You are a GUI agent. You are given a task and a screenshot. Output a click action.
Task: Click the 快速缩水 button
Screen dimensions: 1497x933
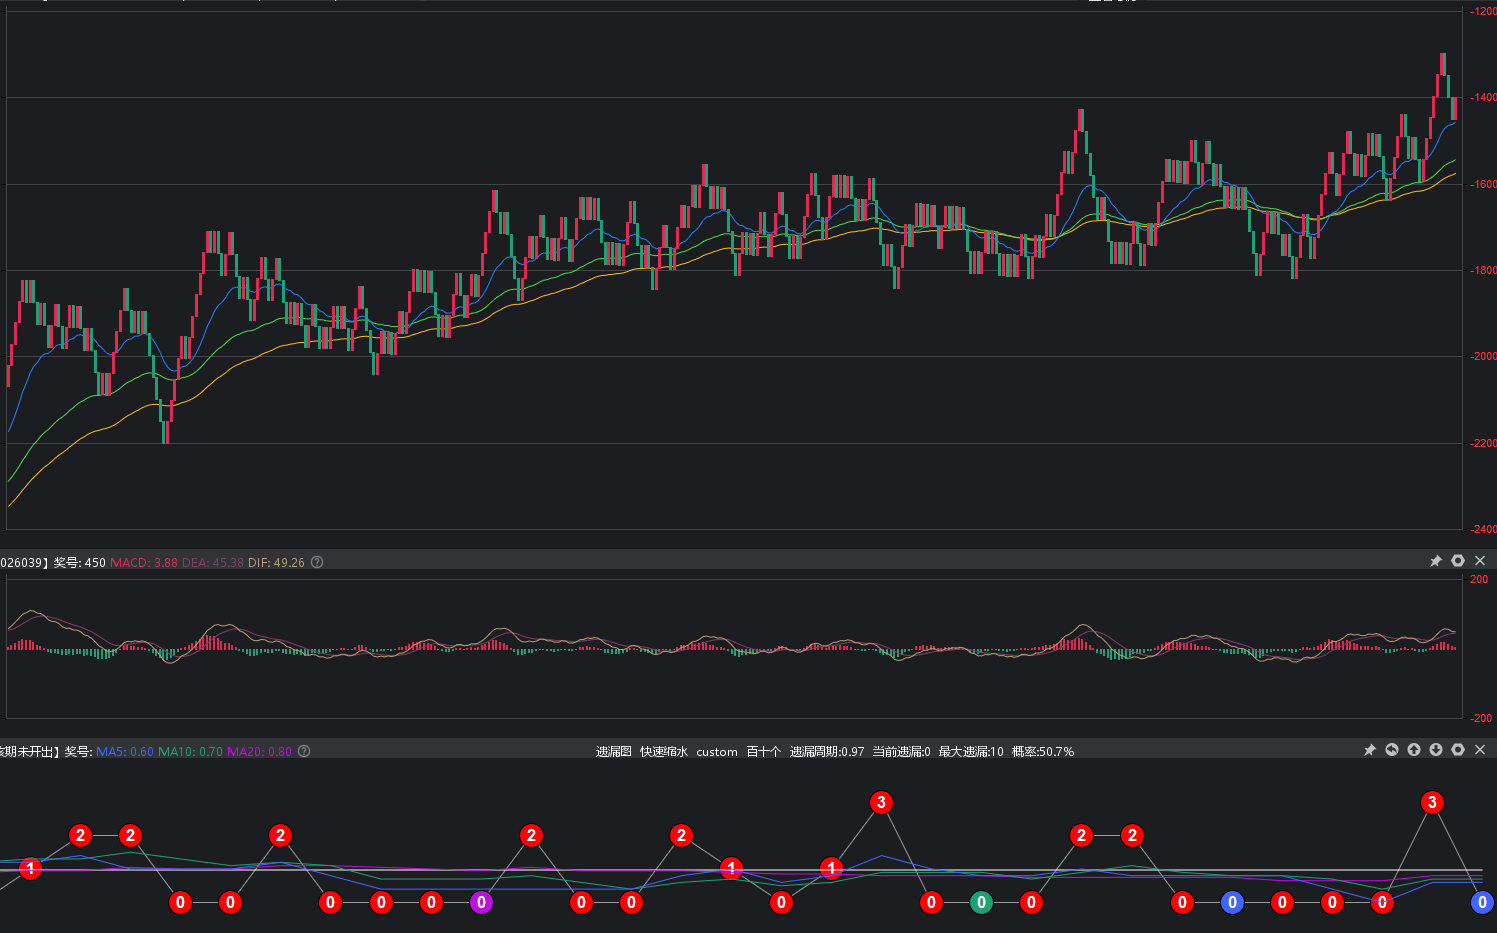663,751
